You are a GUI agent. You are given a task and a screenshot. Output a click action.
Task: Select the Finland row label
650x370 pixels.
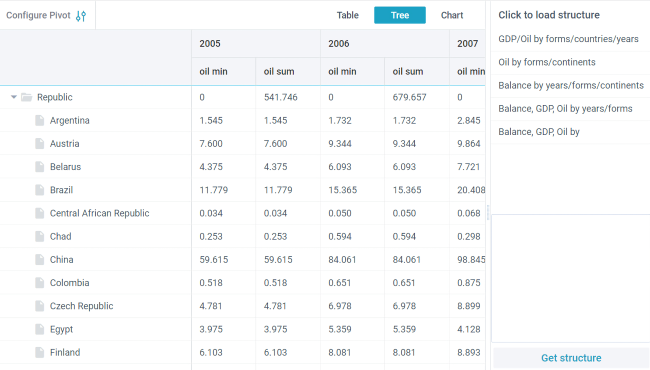(65, 353)
